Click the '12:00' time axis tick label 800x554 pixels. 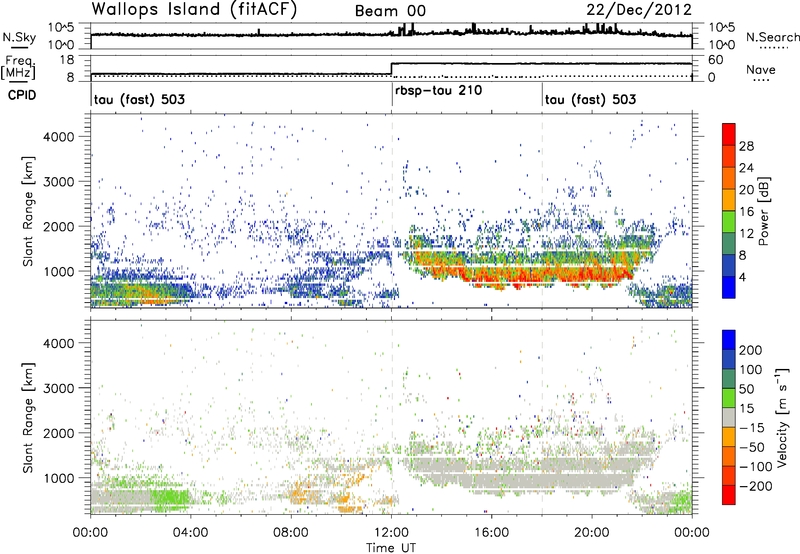[391, 533]
